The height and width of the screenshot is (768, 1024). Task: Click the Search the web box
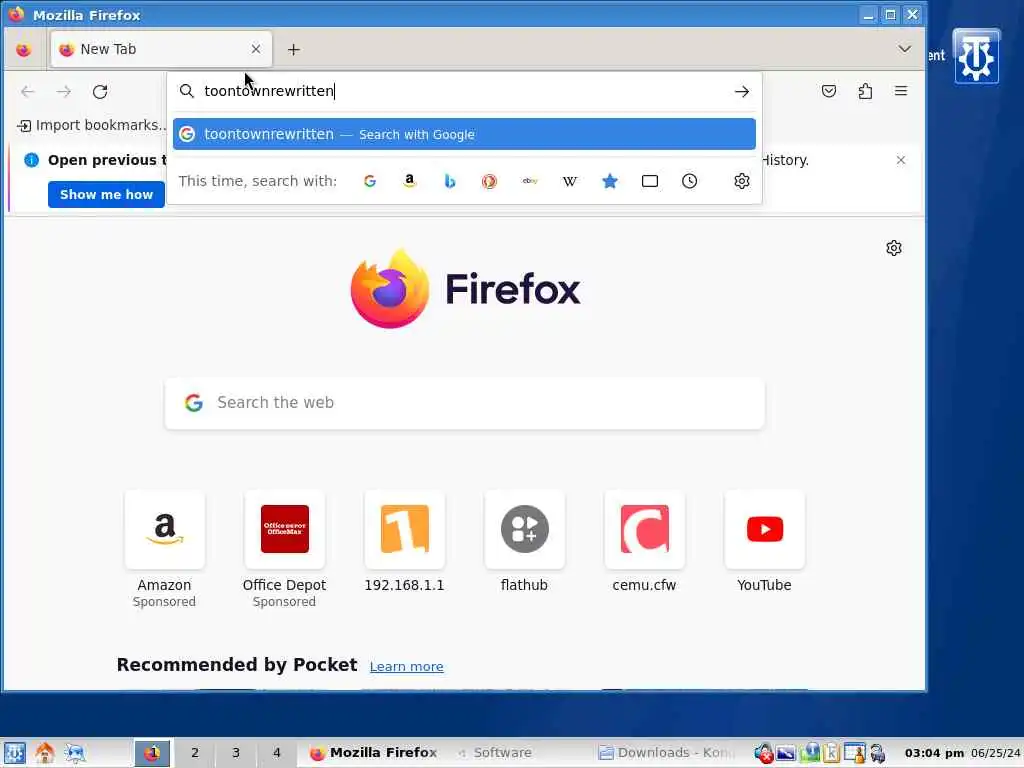pyautogui.click(x=464, y=403)
